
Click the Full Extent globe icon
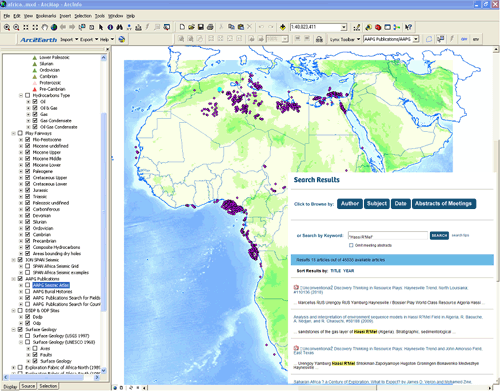click(x=54, y=27)
